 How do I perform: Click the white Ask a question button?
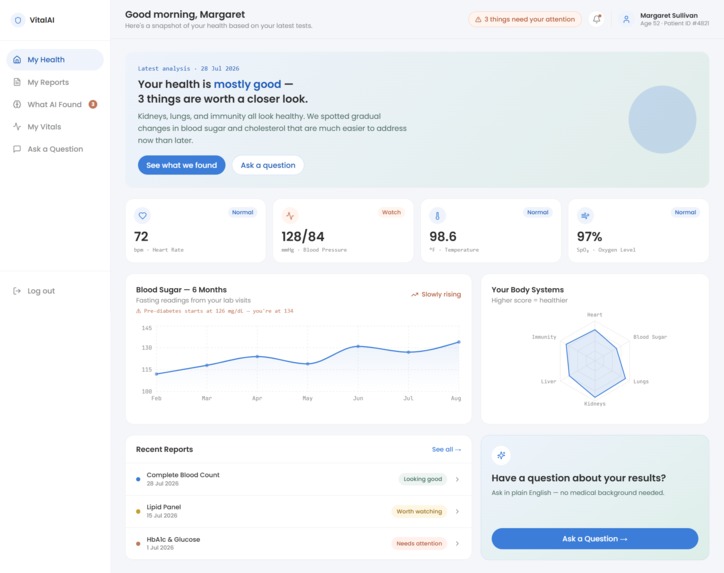[x=268, y=165]
